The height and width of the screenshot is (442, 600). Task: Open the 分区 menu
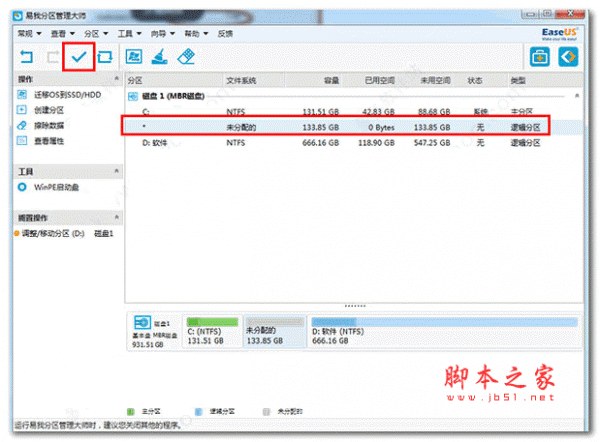pos(96,34)
